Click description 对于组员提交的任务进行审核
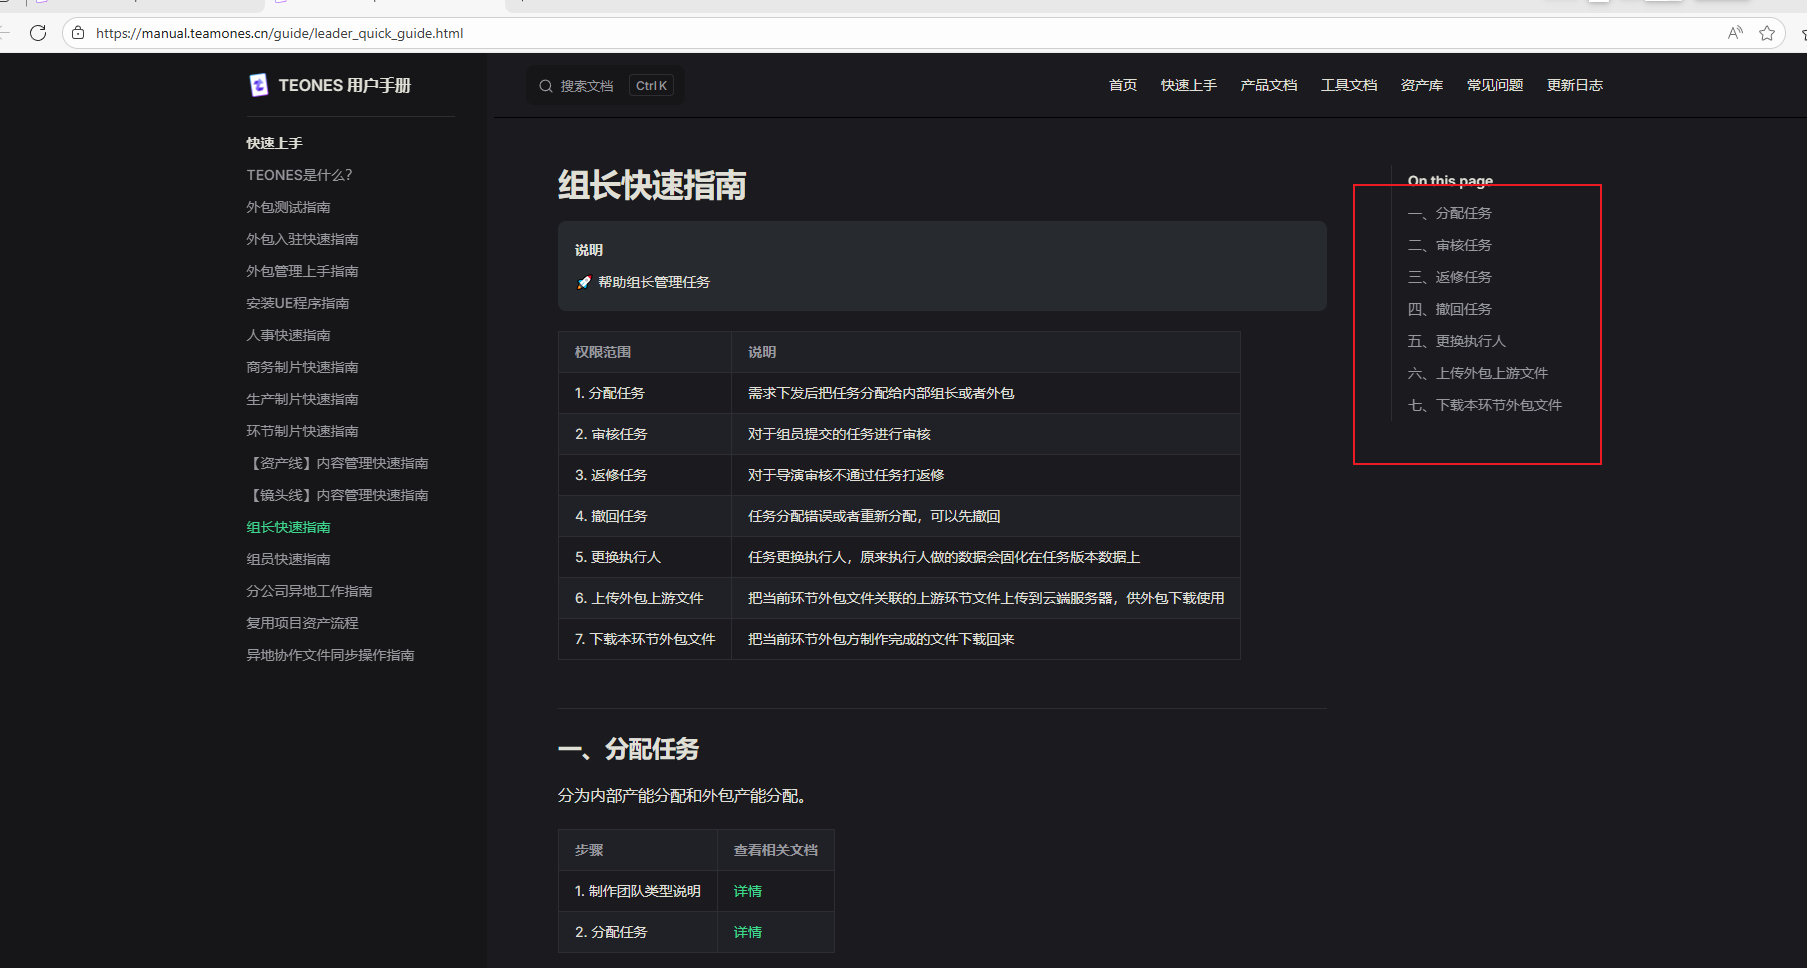The width and height of the screenshot is (1807, 968). [x=839, y=434]
